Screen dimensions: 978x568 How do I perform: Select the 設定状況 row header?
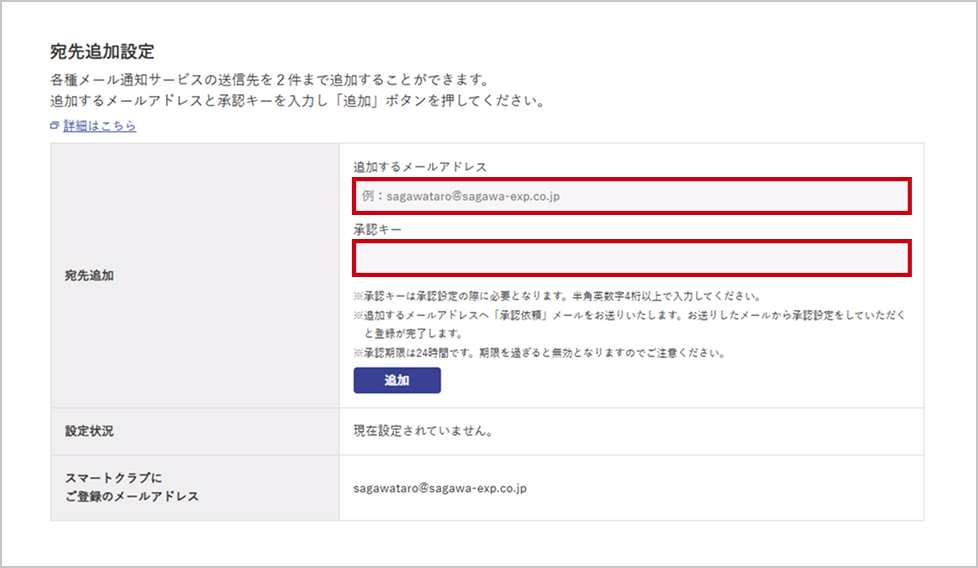[89, 431]
